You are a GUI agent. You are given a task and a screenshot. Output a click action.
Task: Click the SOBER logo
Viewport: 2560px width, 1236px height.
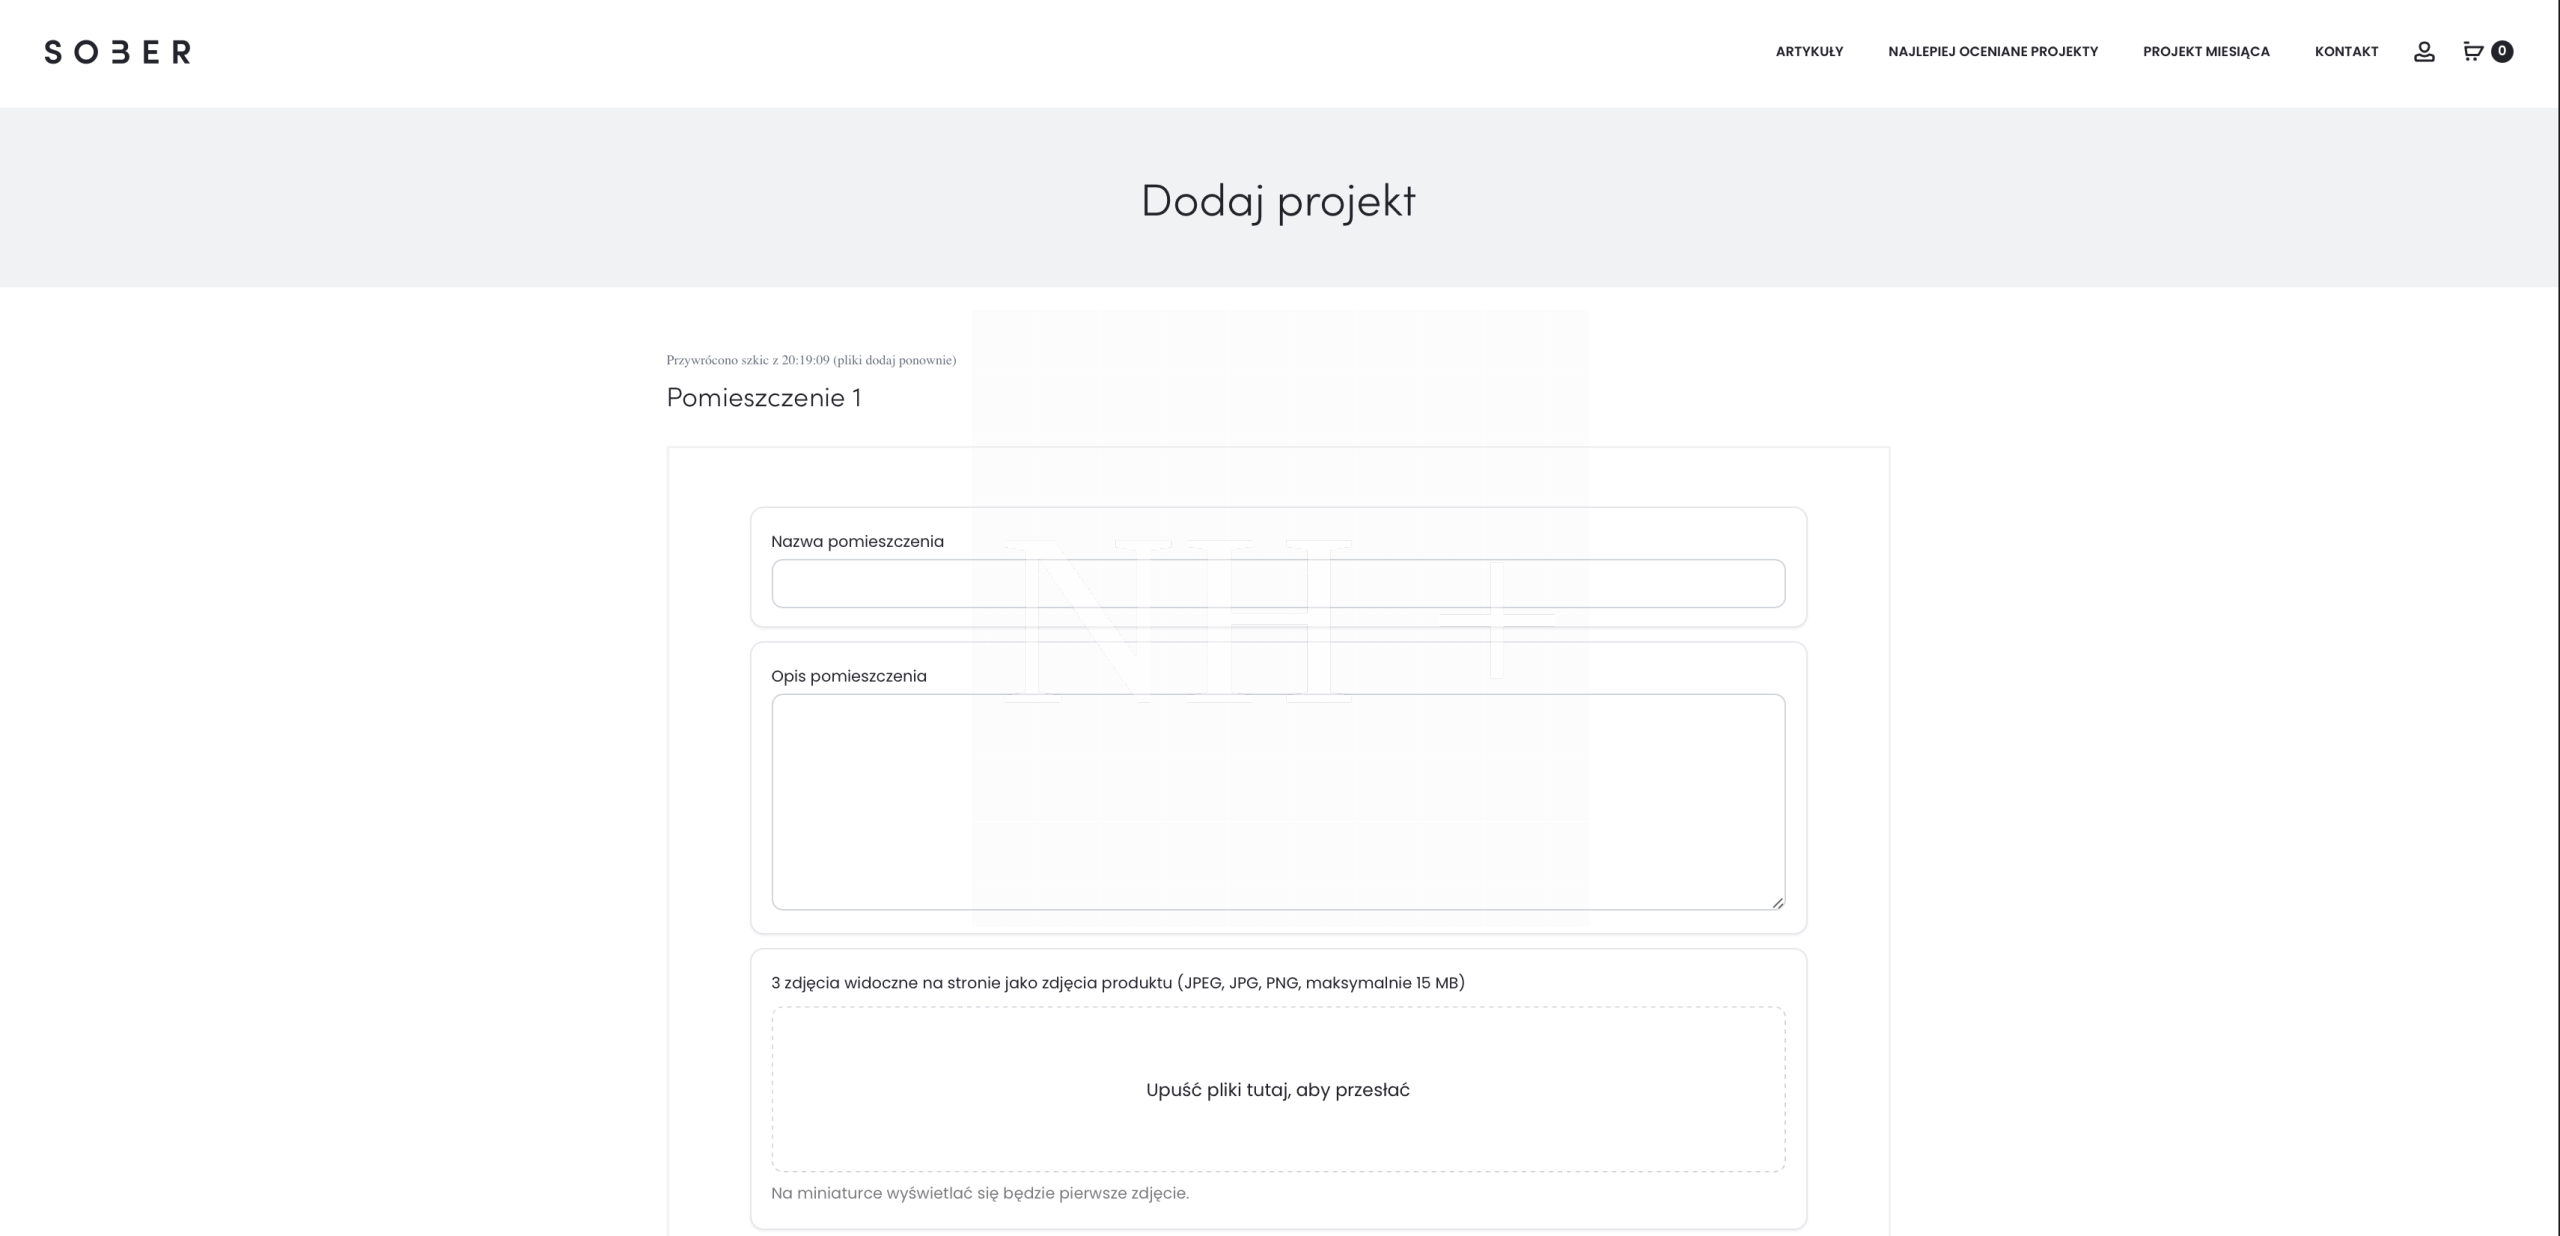[x=117, y=52]
